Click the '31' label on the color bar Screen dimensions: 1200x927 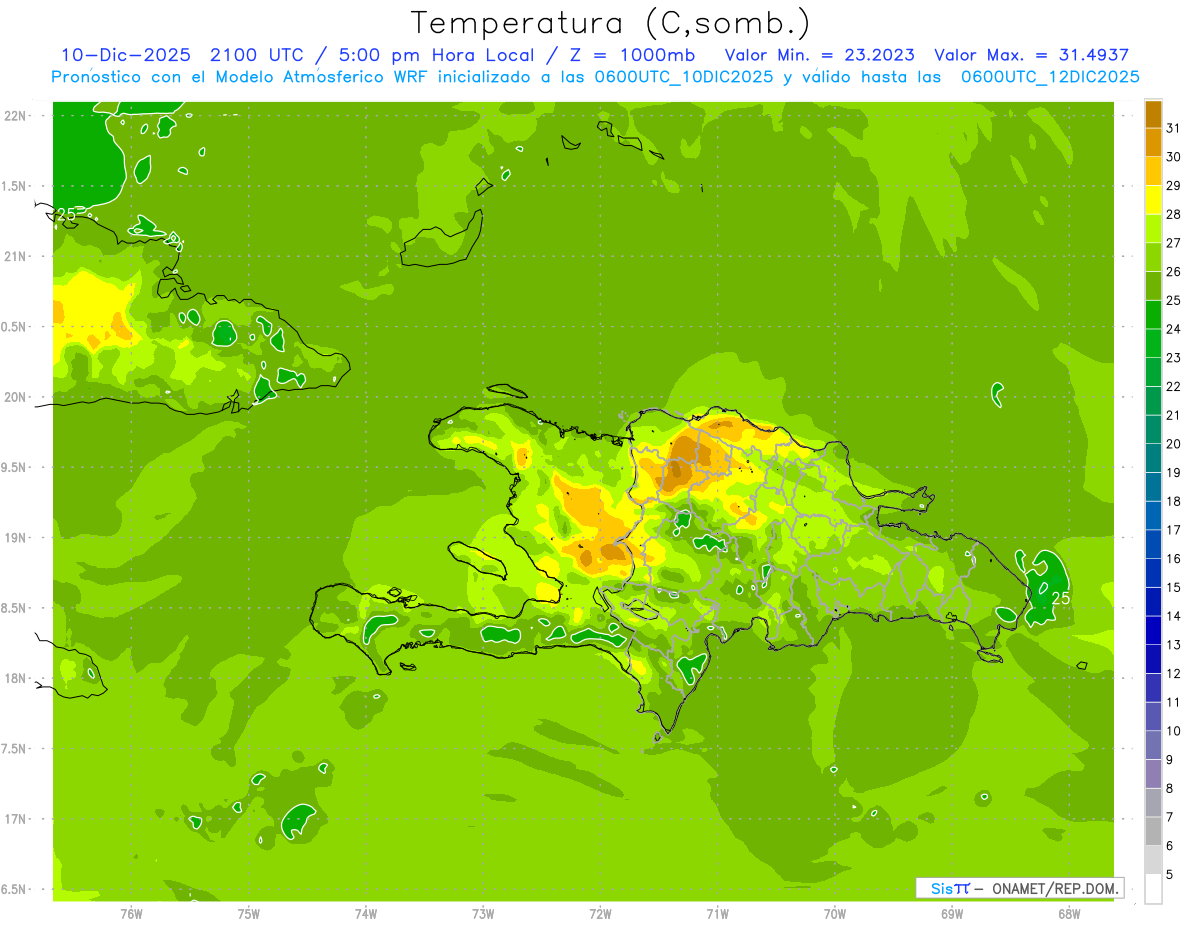point(1173,128)
